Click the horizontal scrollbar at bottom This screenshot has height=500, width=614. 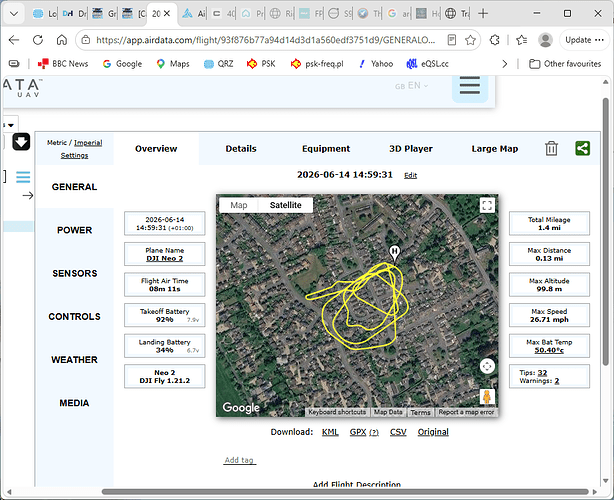(x=345, y=492)
